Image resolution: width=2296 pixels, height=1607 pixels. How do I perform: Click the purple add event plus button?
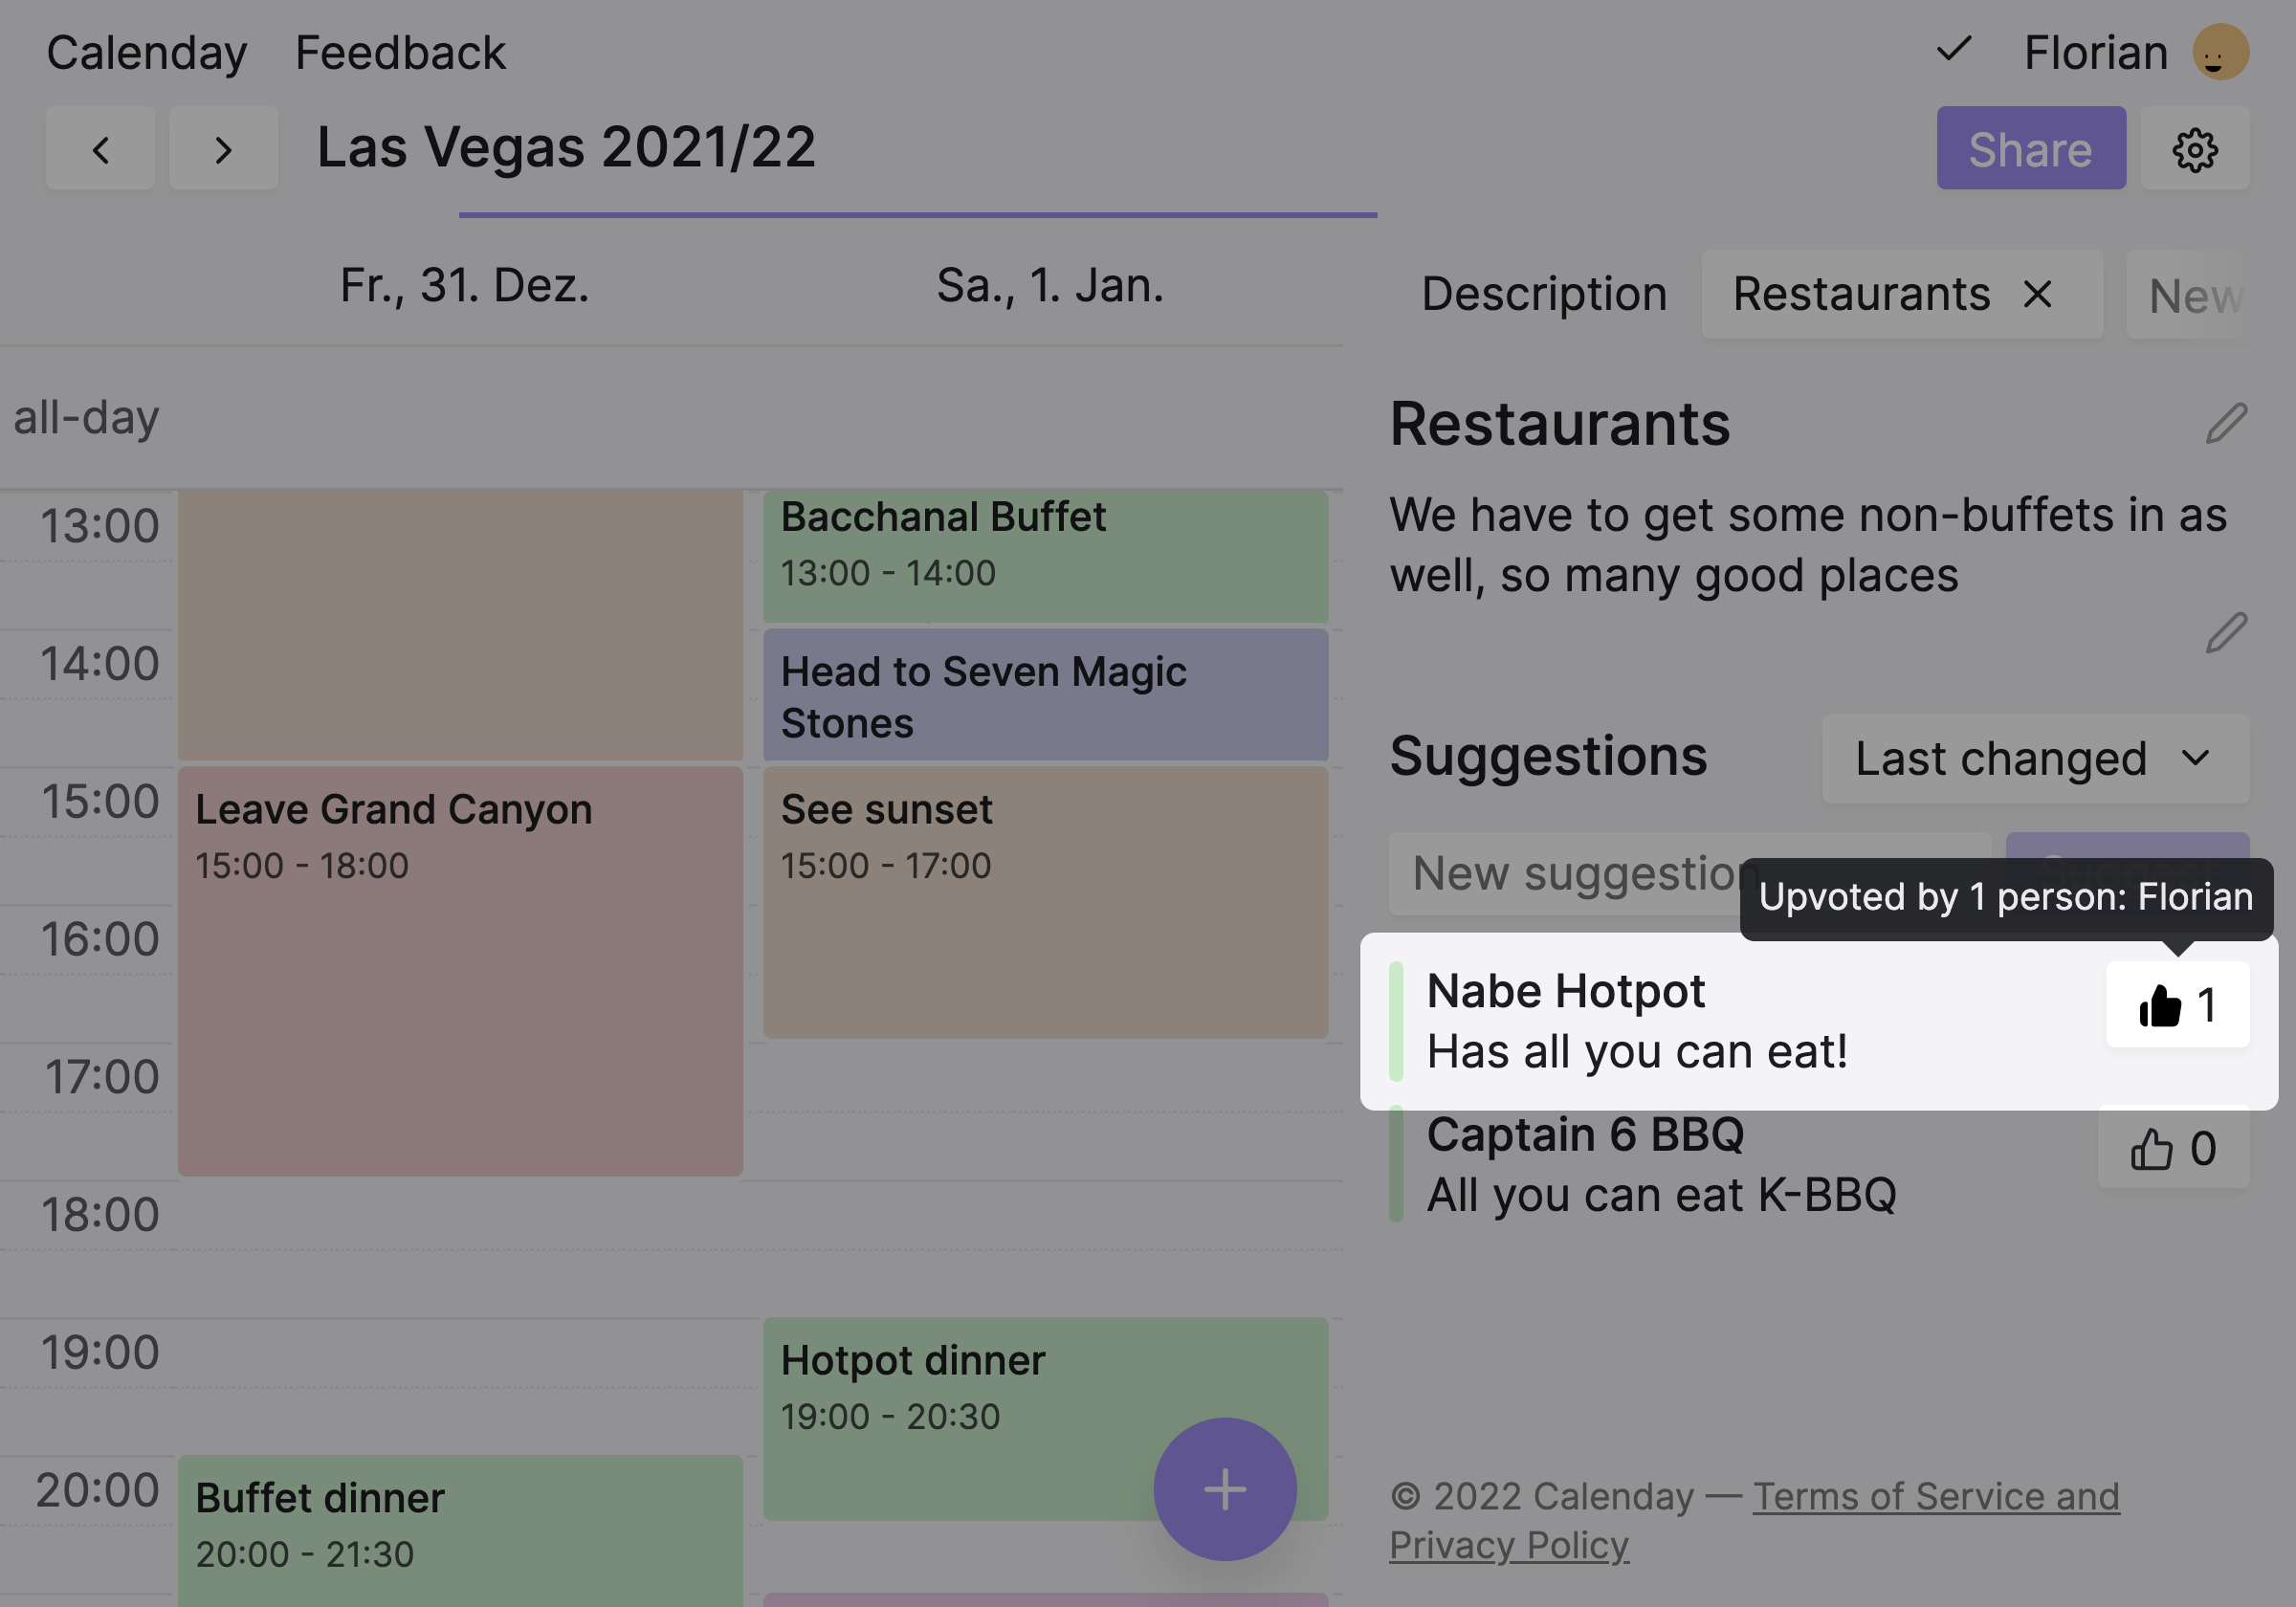1224,1488
